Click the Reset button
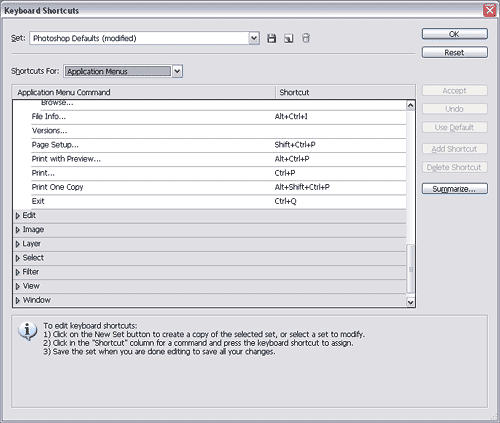Screen dimensions: 500x423 coord(455,52)
